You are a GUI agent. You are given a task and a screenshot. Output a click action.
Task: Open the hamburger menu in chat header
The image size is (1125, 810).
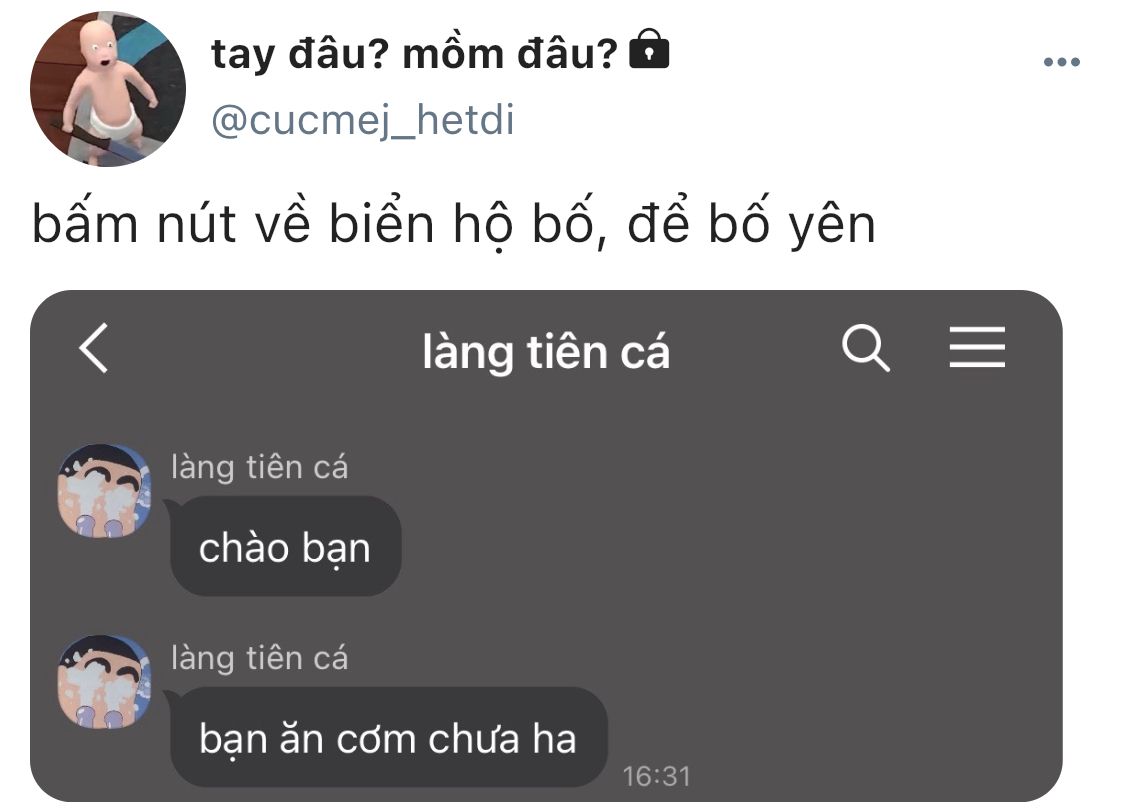tap(976, 347)
